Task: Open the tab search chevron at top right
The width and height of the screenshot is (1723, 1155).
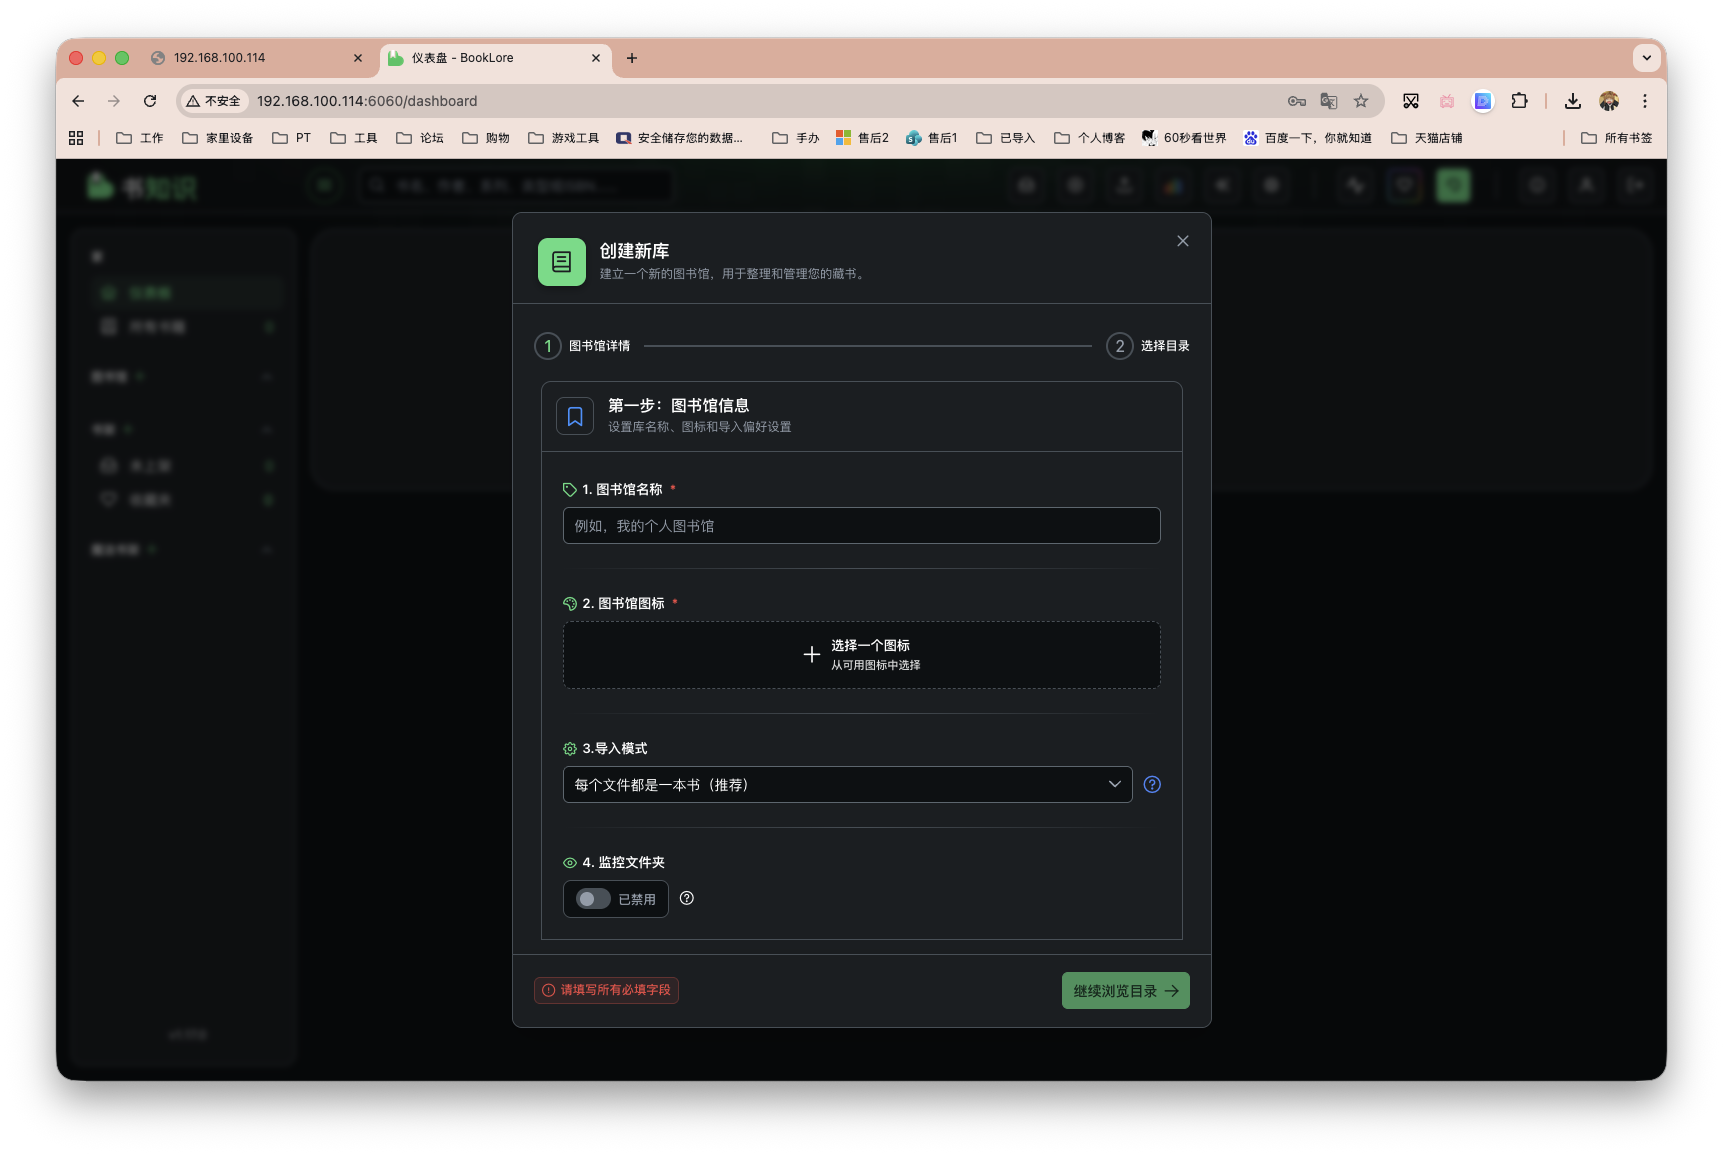Action: click(x=1646, y=58)
